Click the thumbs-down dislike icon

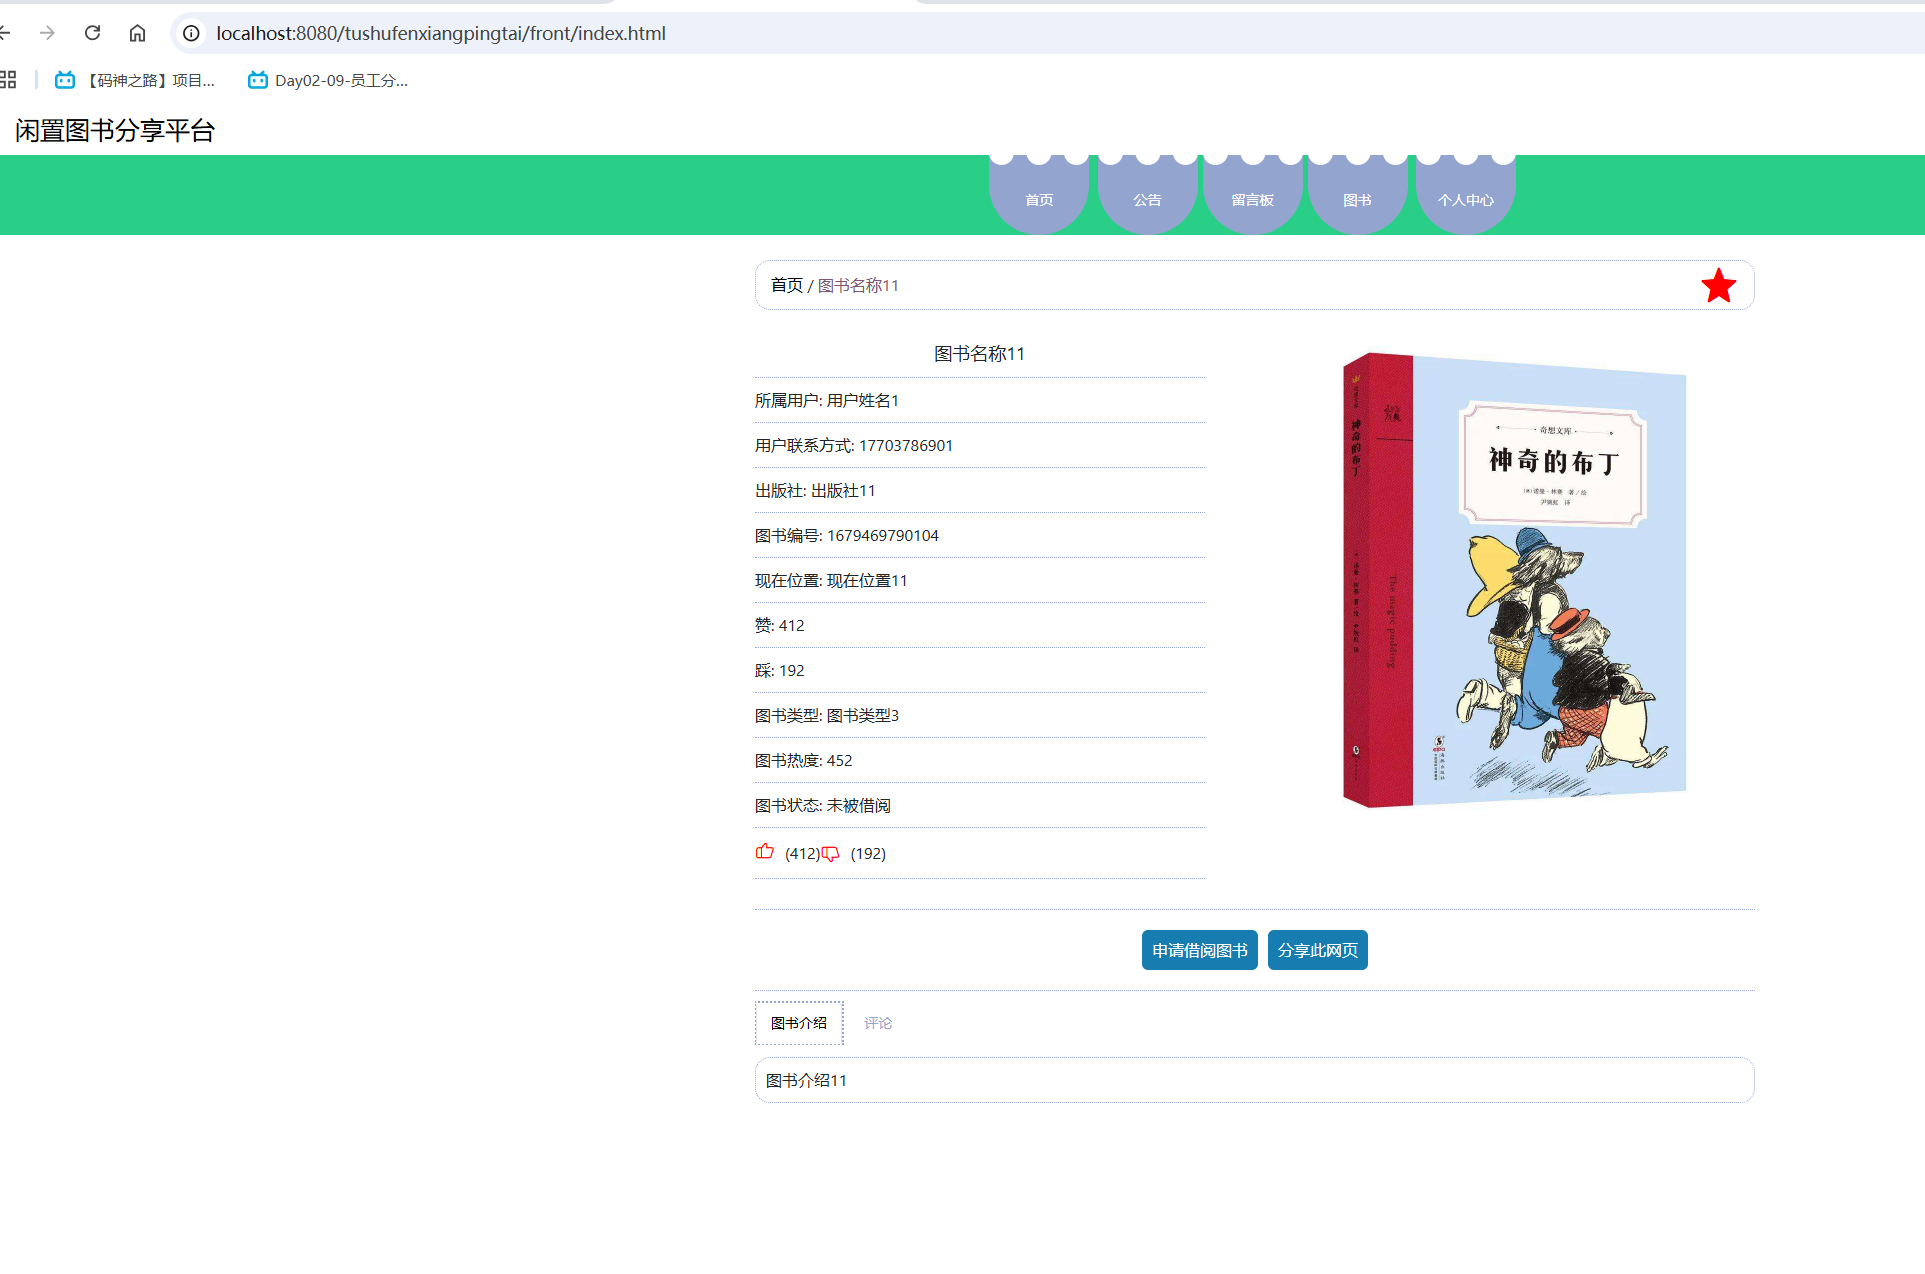coord(830,854)
